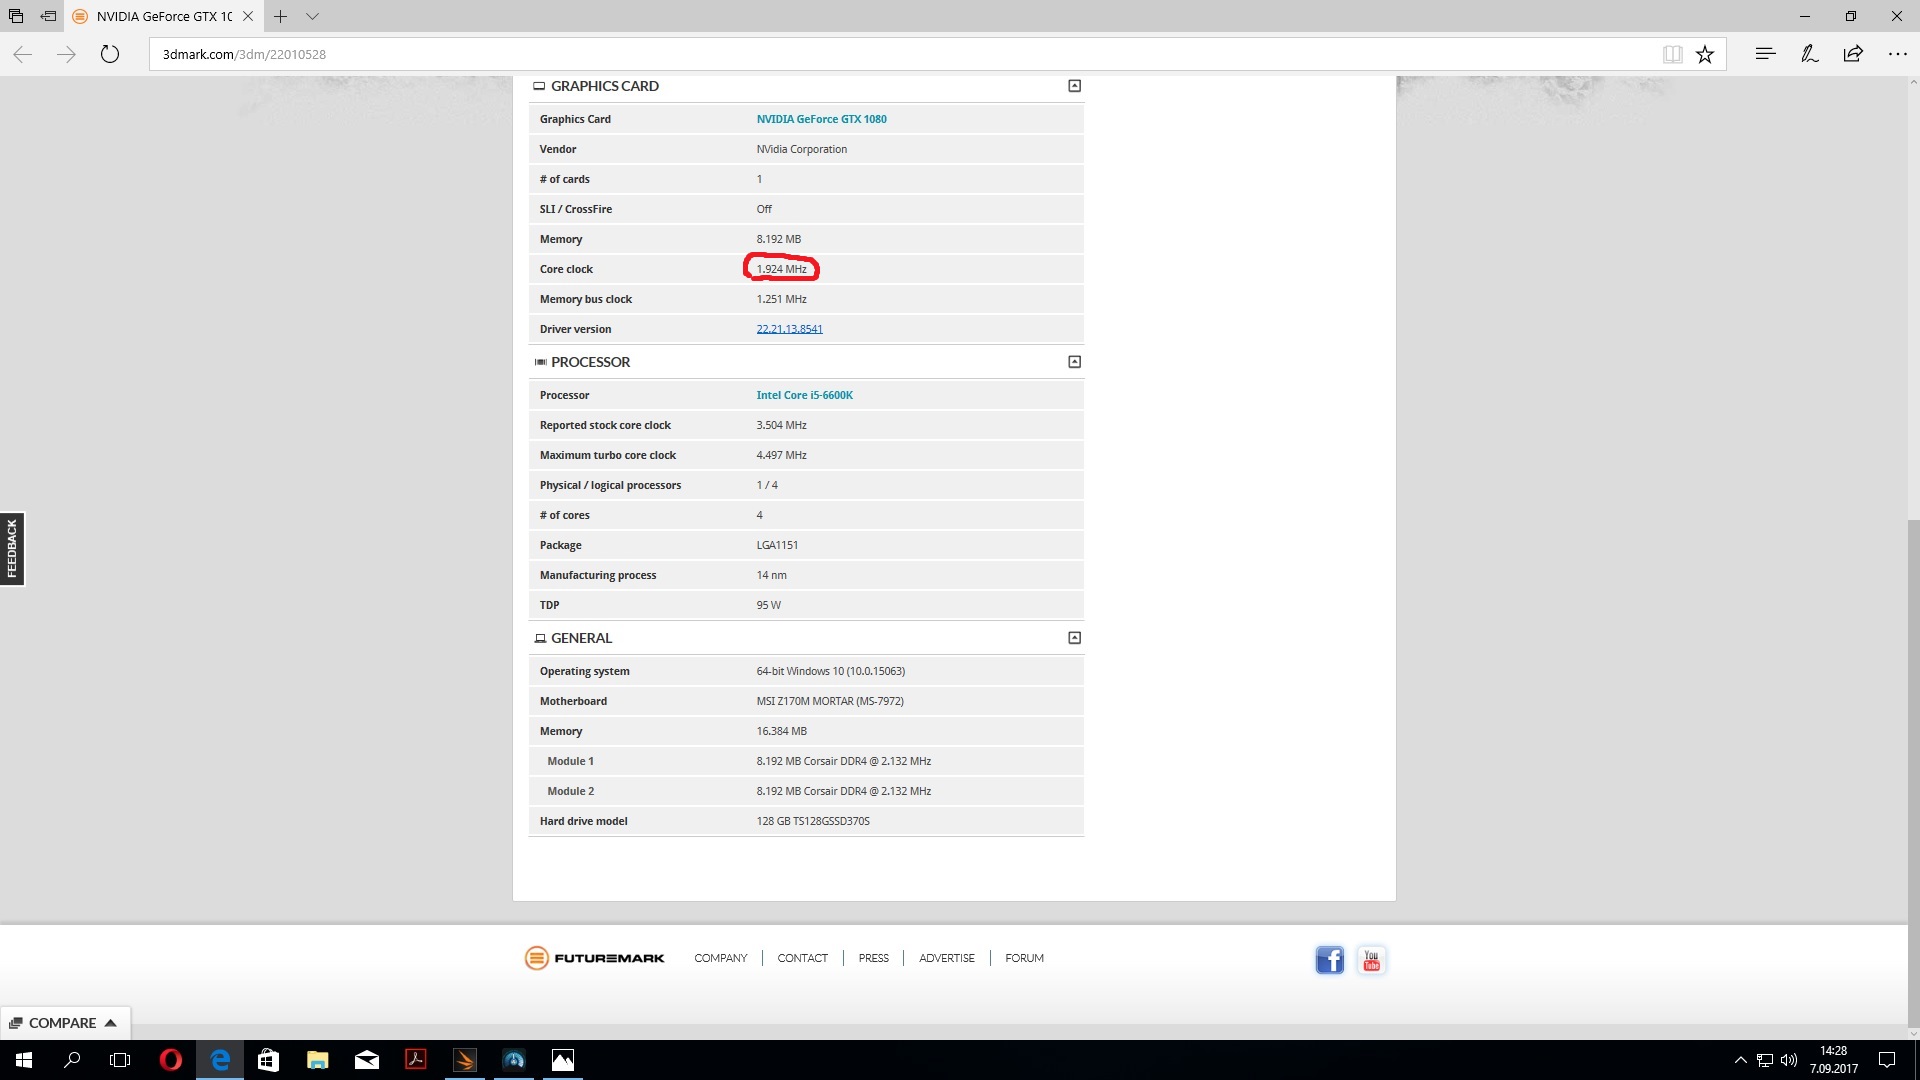
Task: Select the hard drive model 128 GB TS128GSSD370S
Action: point(813,821)
